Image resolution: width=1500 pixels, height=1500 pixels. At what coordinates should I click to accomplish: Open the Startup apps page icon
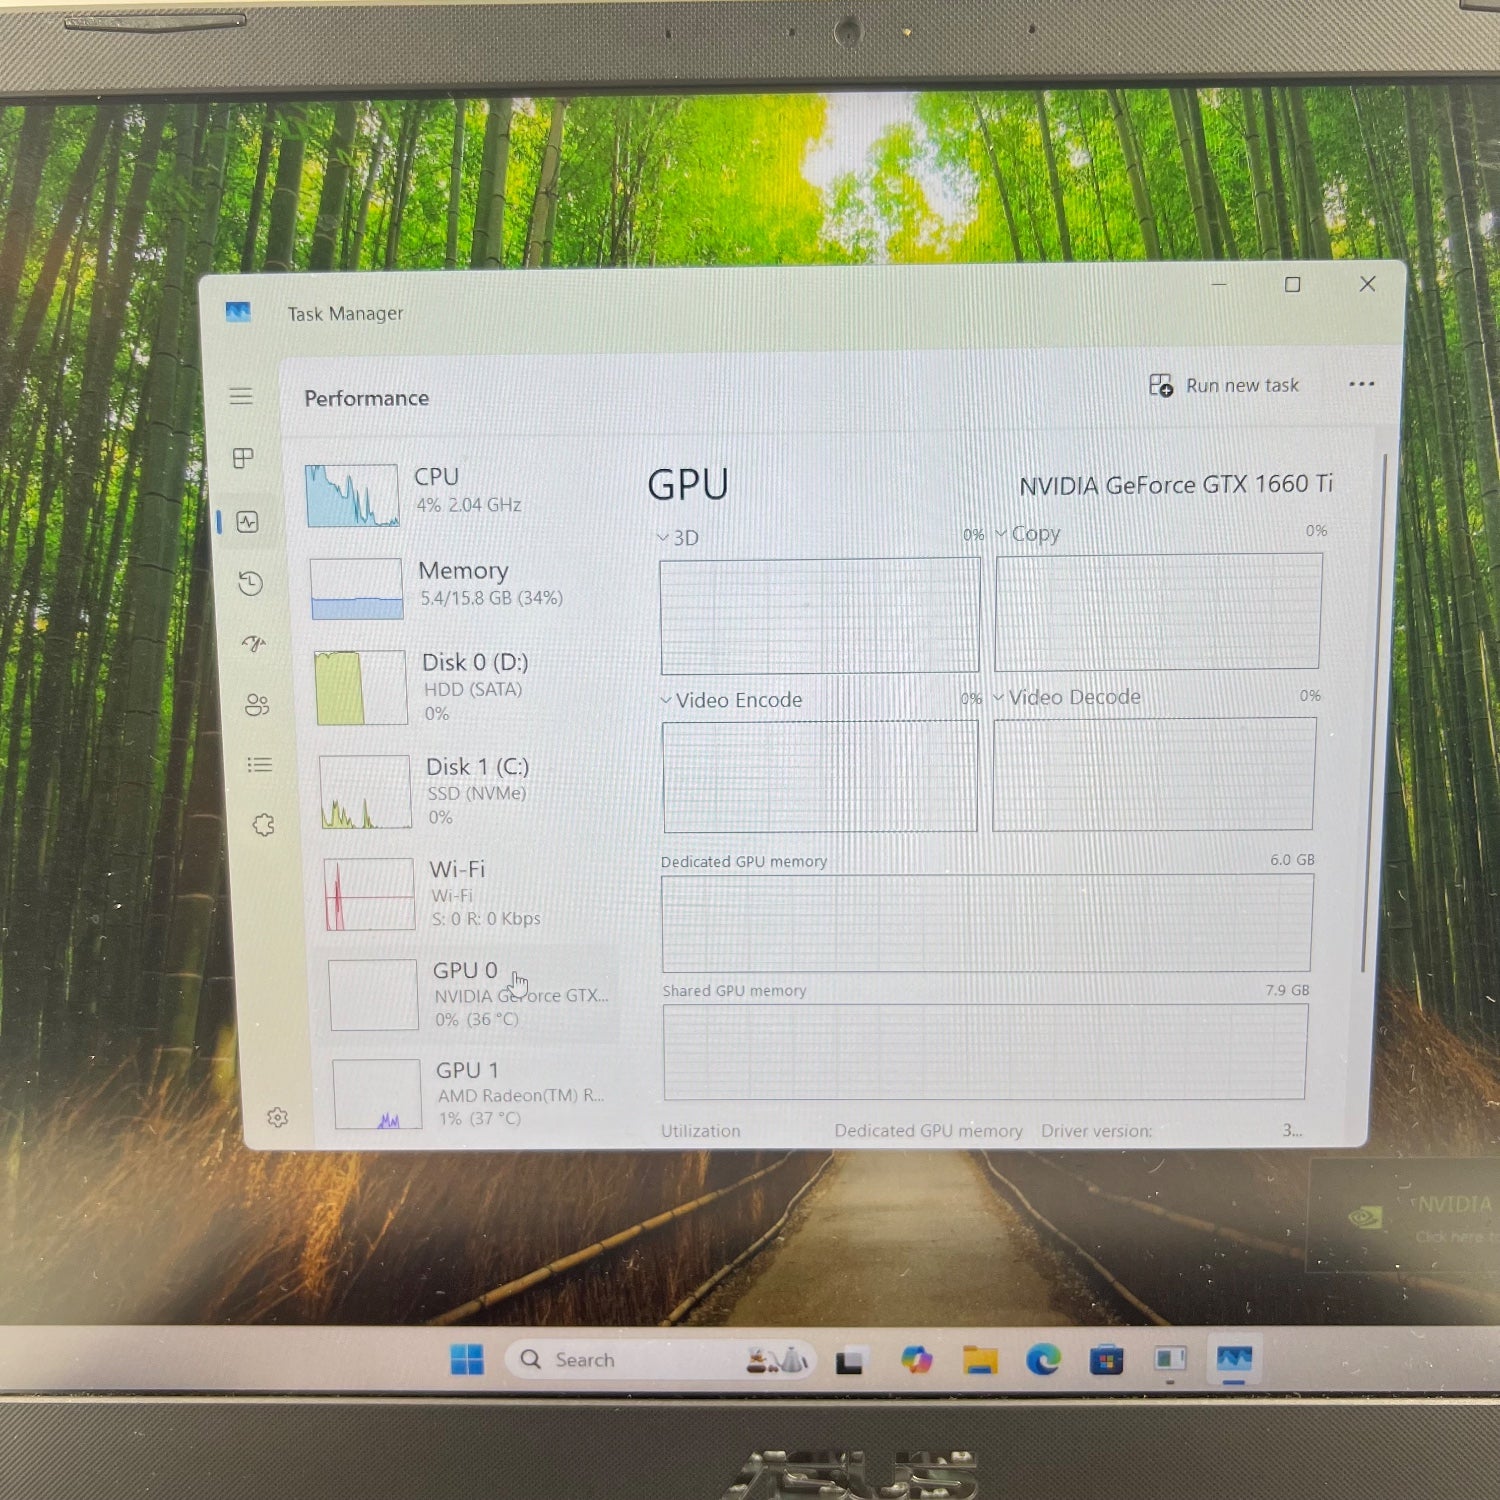click(x=254, y=644)
